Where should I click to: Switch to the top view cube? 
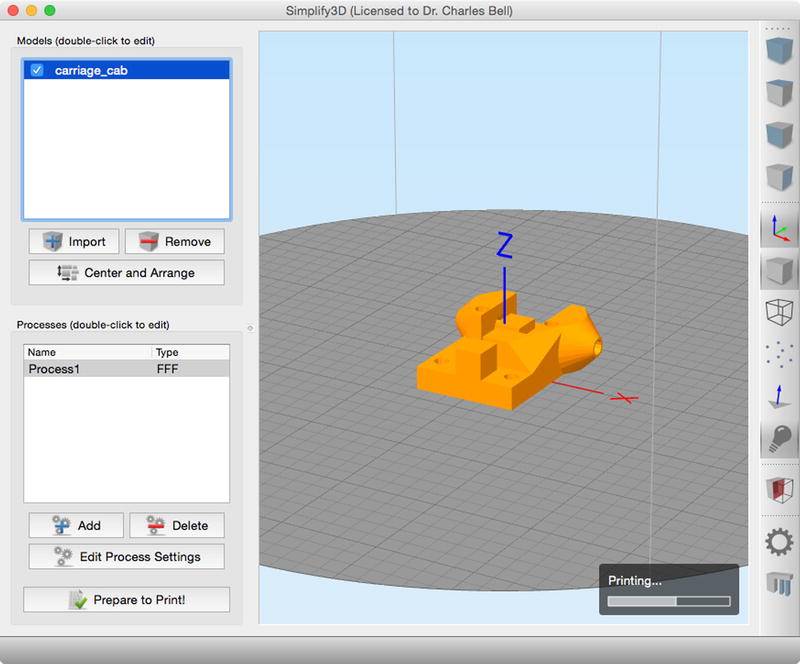pos(780,92)
